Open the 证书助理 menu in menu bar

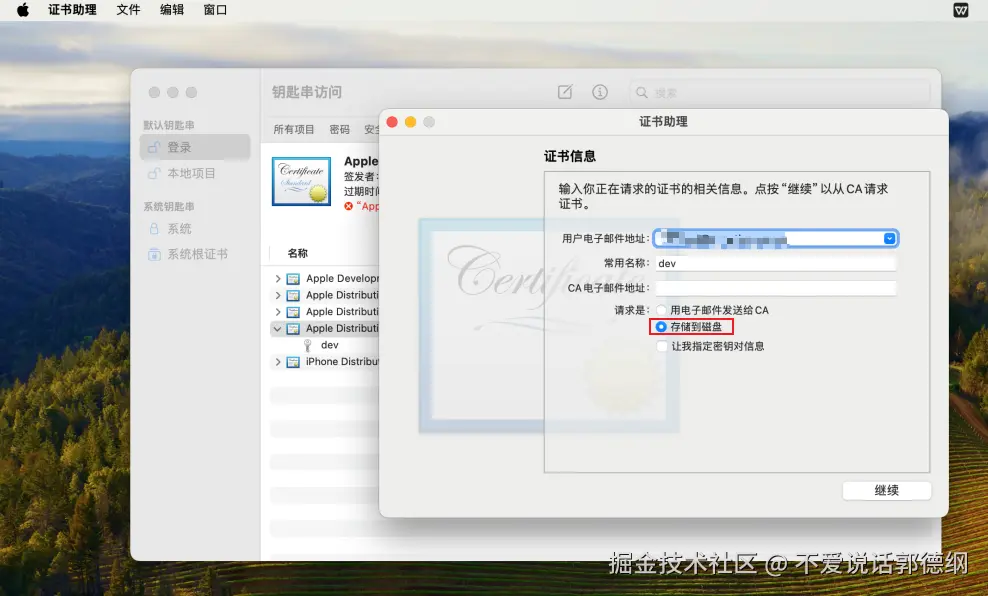72,10
